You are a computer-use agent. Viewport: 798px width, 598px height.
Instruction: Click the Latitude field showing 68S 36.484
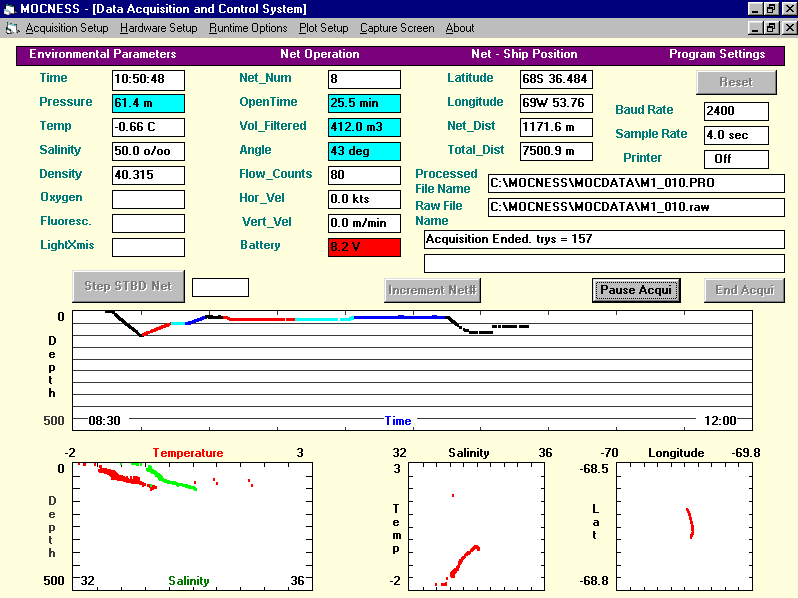coord(556,79)
